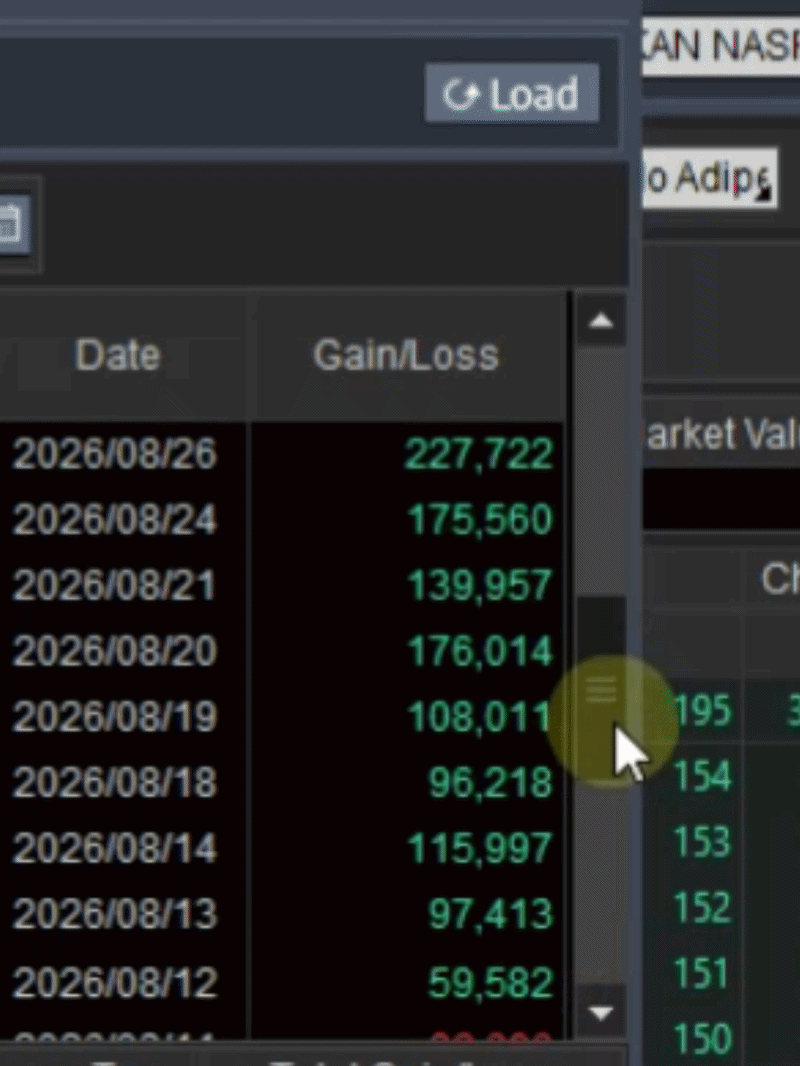Click the value 154 in right panel
Image resolution: width=800 pixels, height=1066 pixels.
point(703,776)
